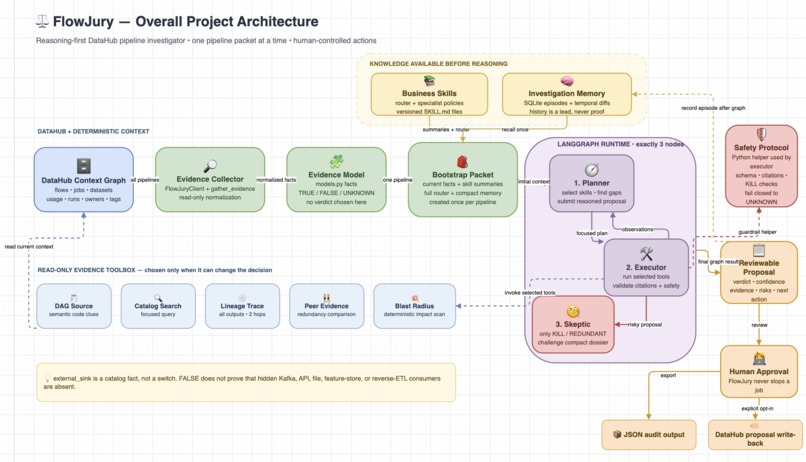This screenshot has height=462, width=806.
Task: Click the 'recall once' edge label
Action: click(515, 130)
